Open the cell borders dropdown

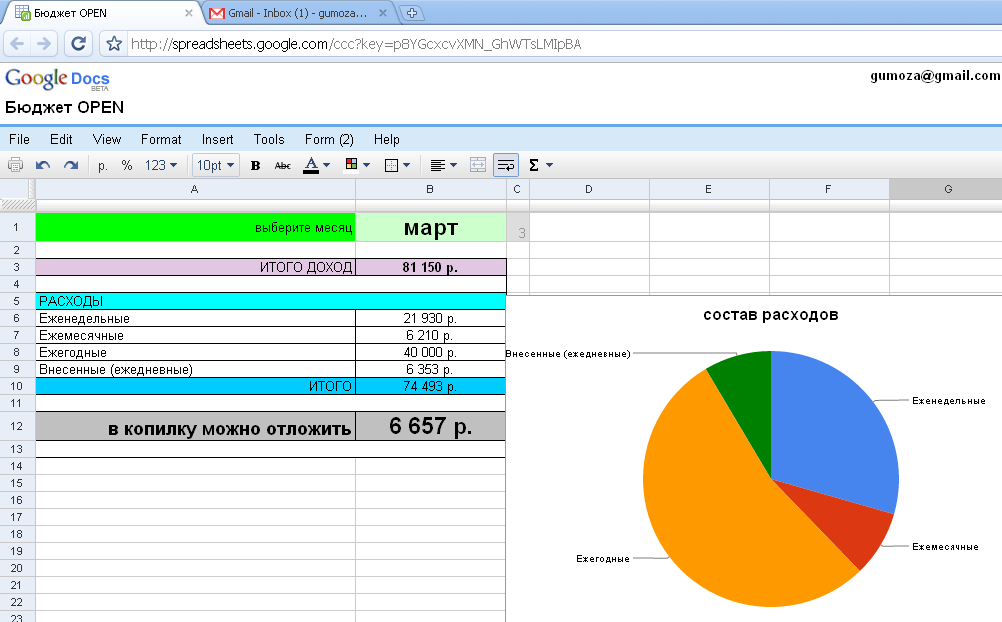click(x=397, y=165)
